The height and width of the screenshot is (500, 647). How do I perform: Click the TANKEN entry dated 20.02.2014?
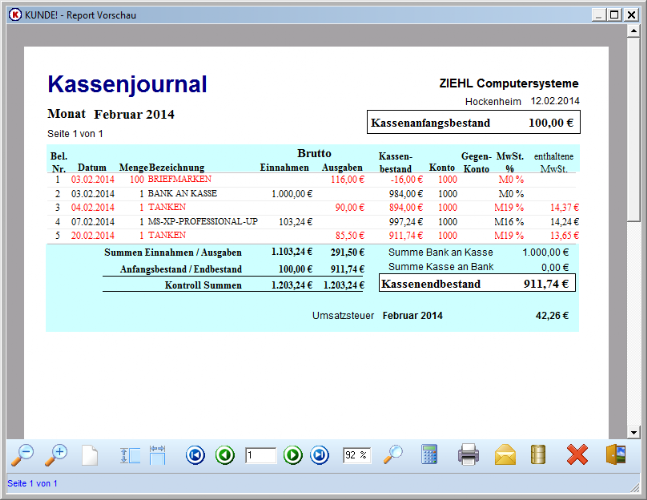coord(167,235)
